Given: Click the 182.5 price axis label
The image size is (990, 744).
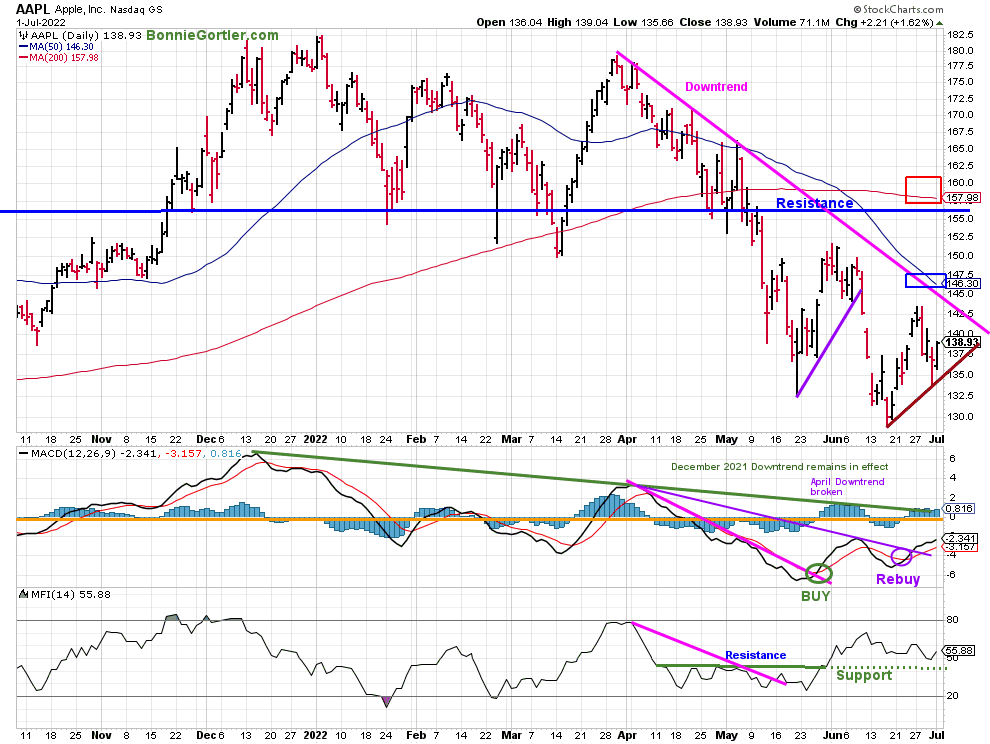Looking at the screenshot, I should [x=960, y=34].
